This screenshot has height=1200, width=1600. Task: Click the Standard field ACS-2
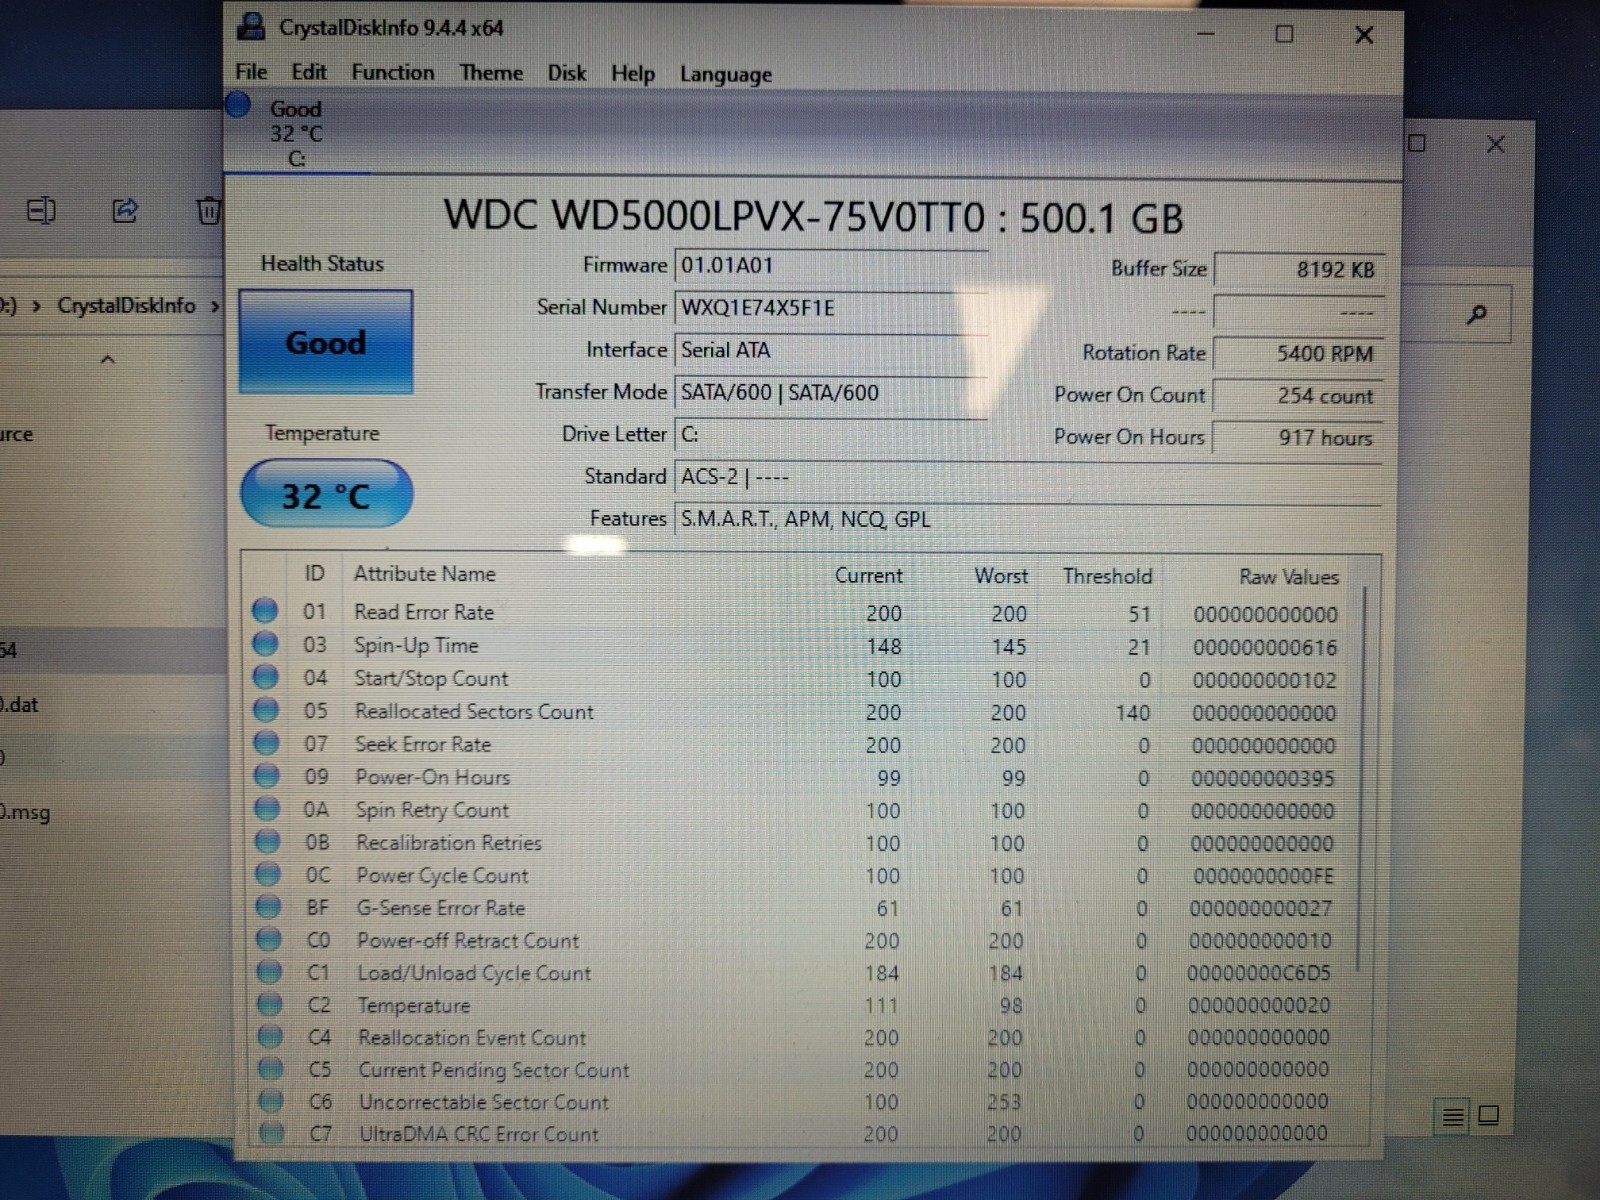click(x=1028, y=477)
